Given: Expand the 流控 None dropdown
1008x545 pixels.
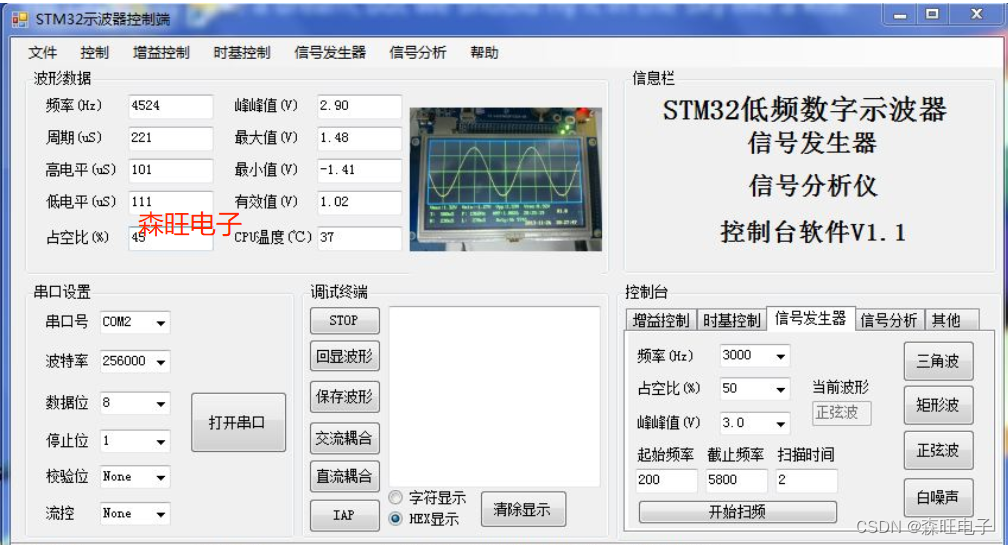Looking at the screenshot, I should coord(161,514).
